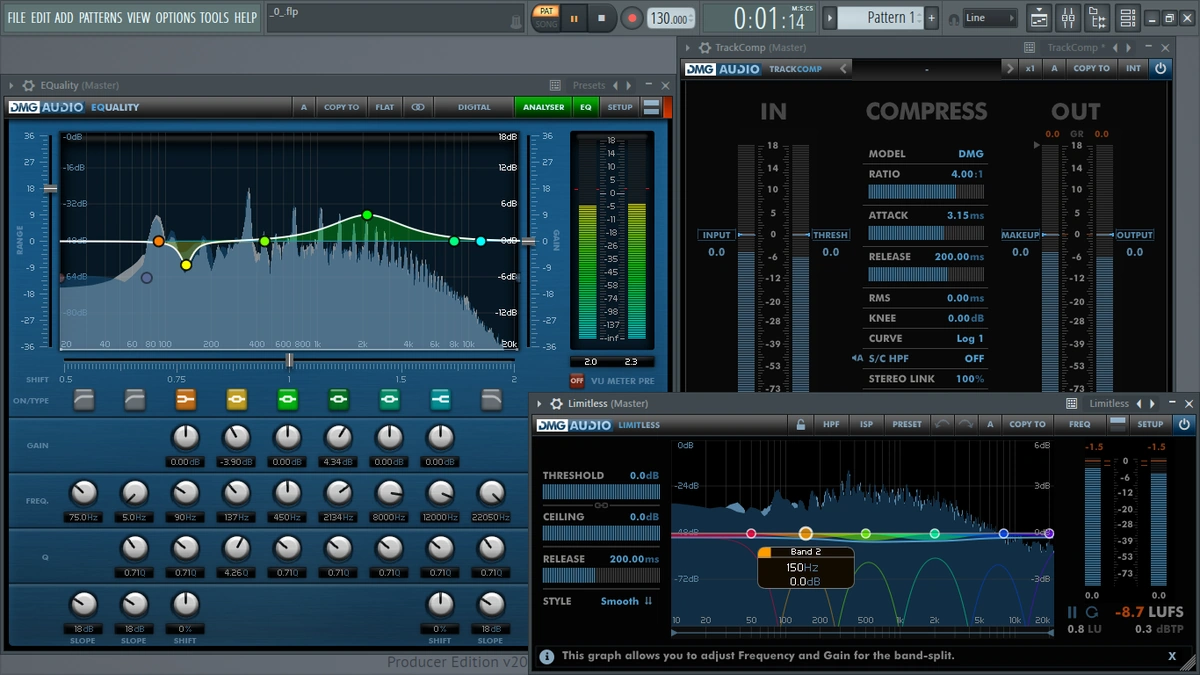Viewport: 1200px width, 675px height.
Task: Pause the Limitless loudness meter
Action: (x=1072, y=612)
